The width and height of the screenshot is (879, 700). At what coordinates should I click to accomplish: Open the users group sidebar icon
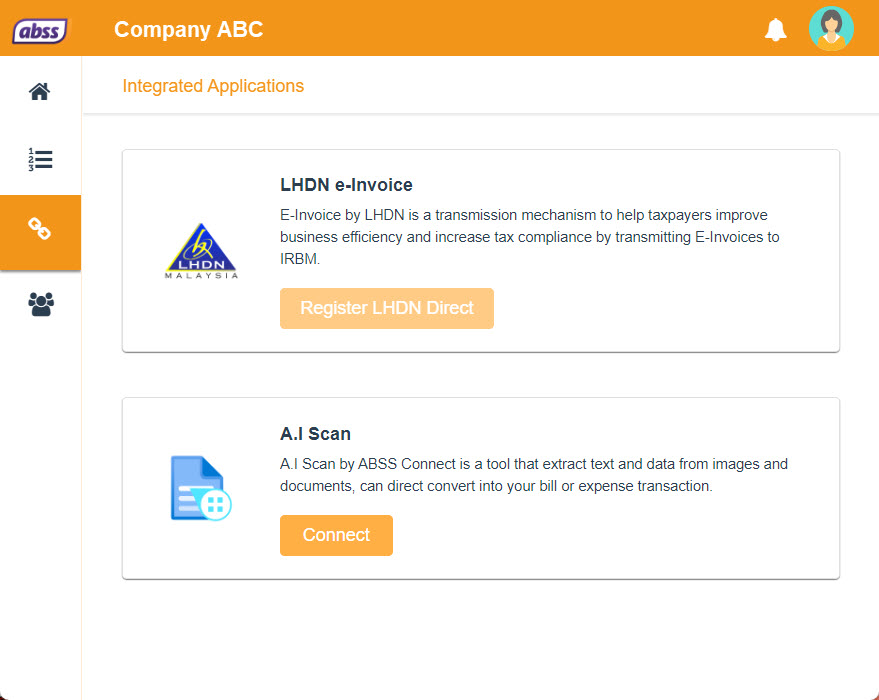point(40,304)
